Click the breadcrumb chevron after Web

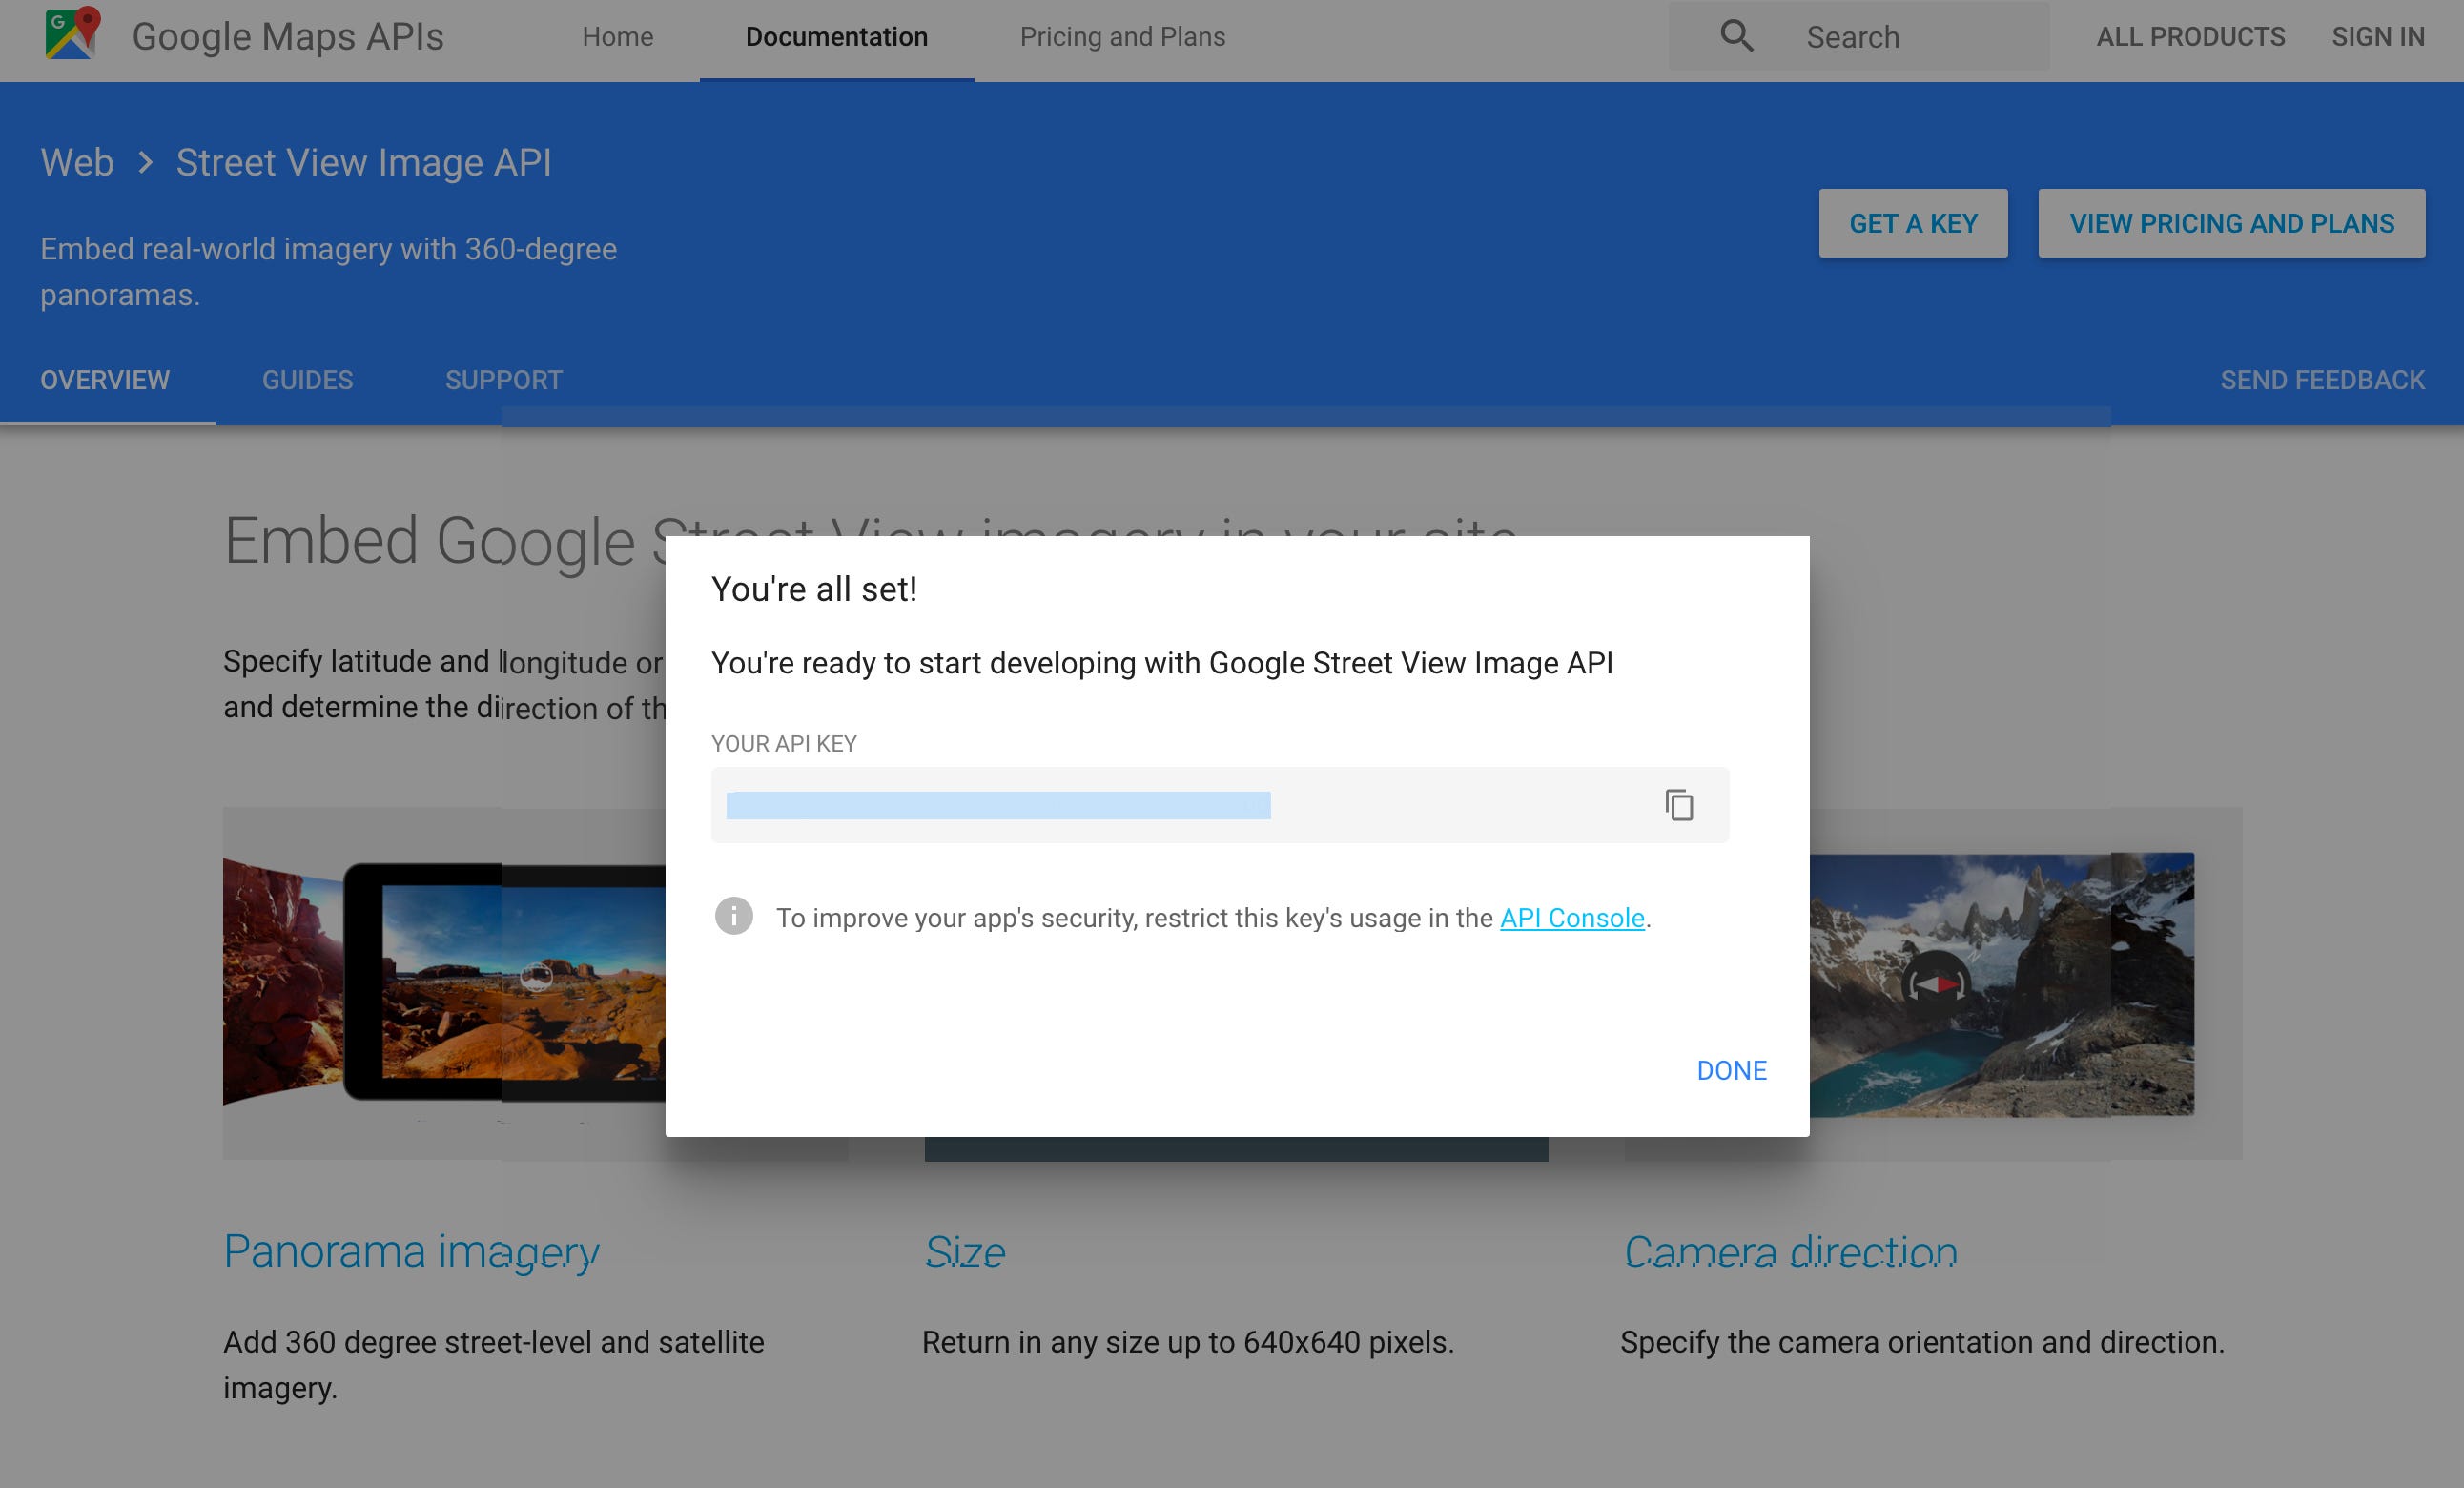(x=146, y=162)
